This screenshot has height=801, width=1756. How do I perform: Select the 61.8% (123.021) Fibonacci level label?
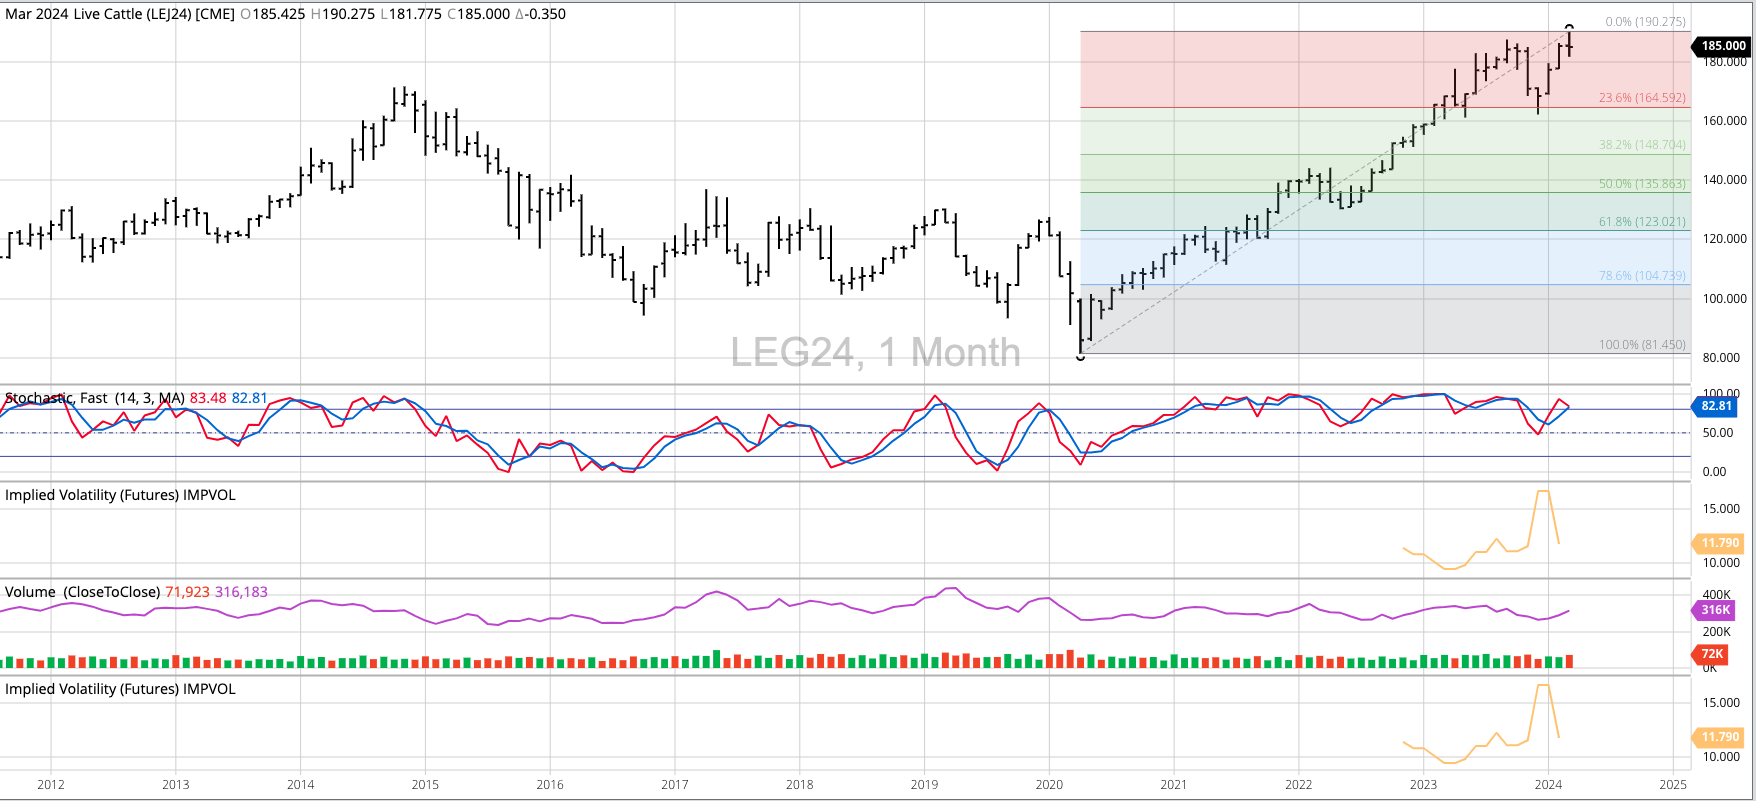[x=1641, y=222]
